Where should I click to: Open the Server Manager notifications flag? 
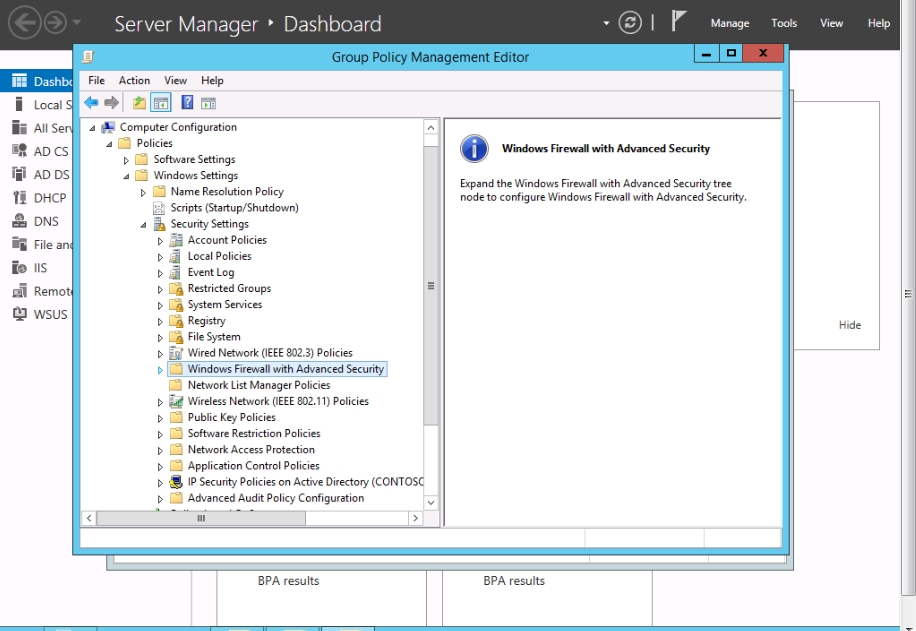pos(679,23)
